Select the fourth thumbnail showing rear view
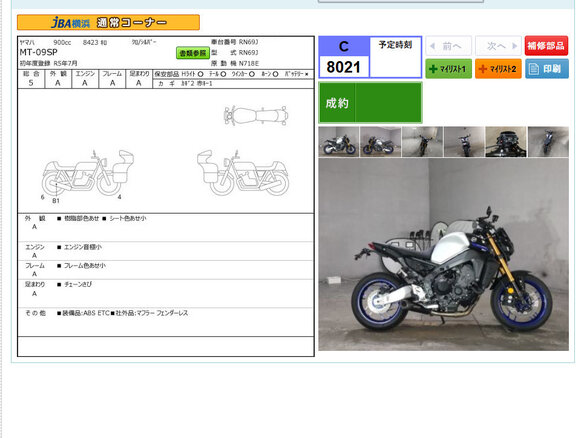 464,142
